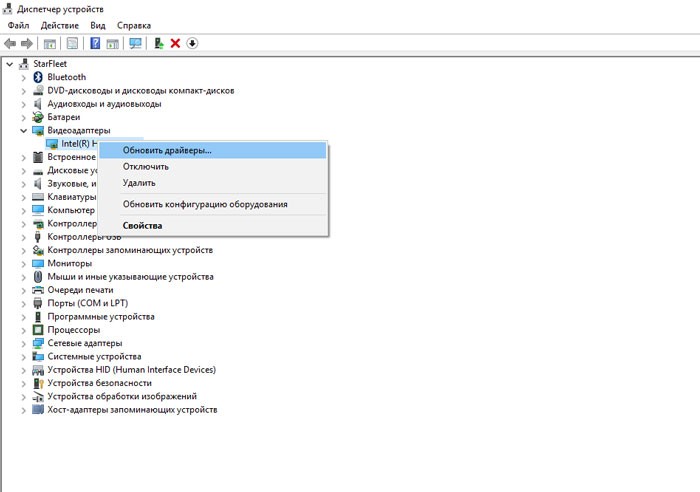
Task: Click the Хост-адаптеры запоминающих устройств icon
Action: (38, 410)
